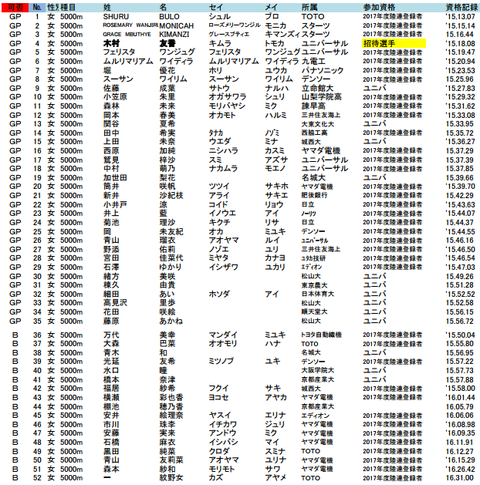
Task: Select the reading アンドウ
Action: (x=223, y=433)
